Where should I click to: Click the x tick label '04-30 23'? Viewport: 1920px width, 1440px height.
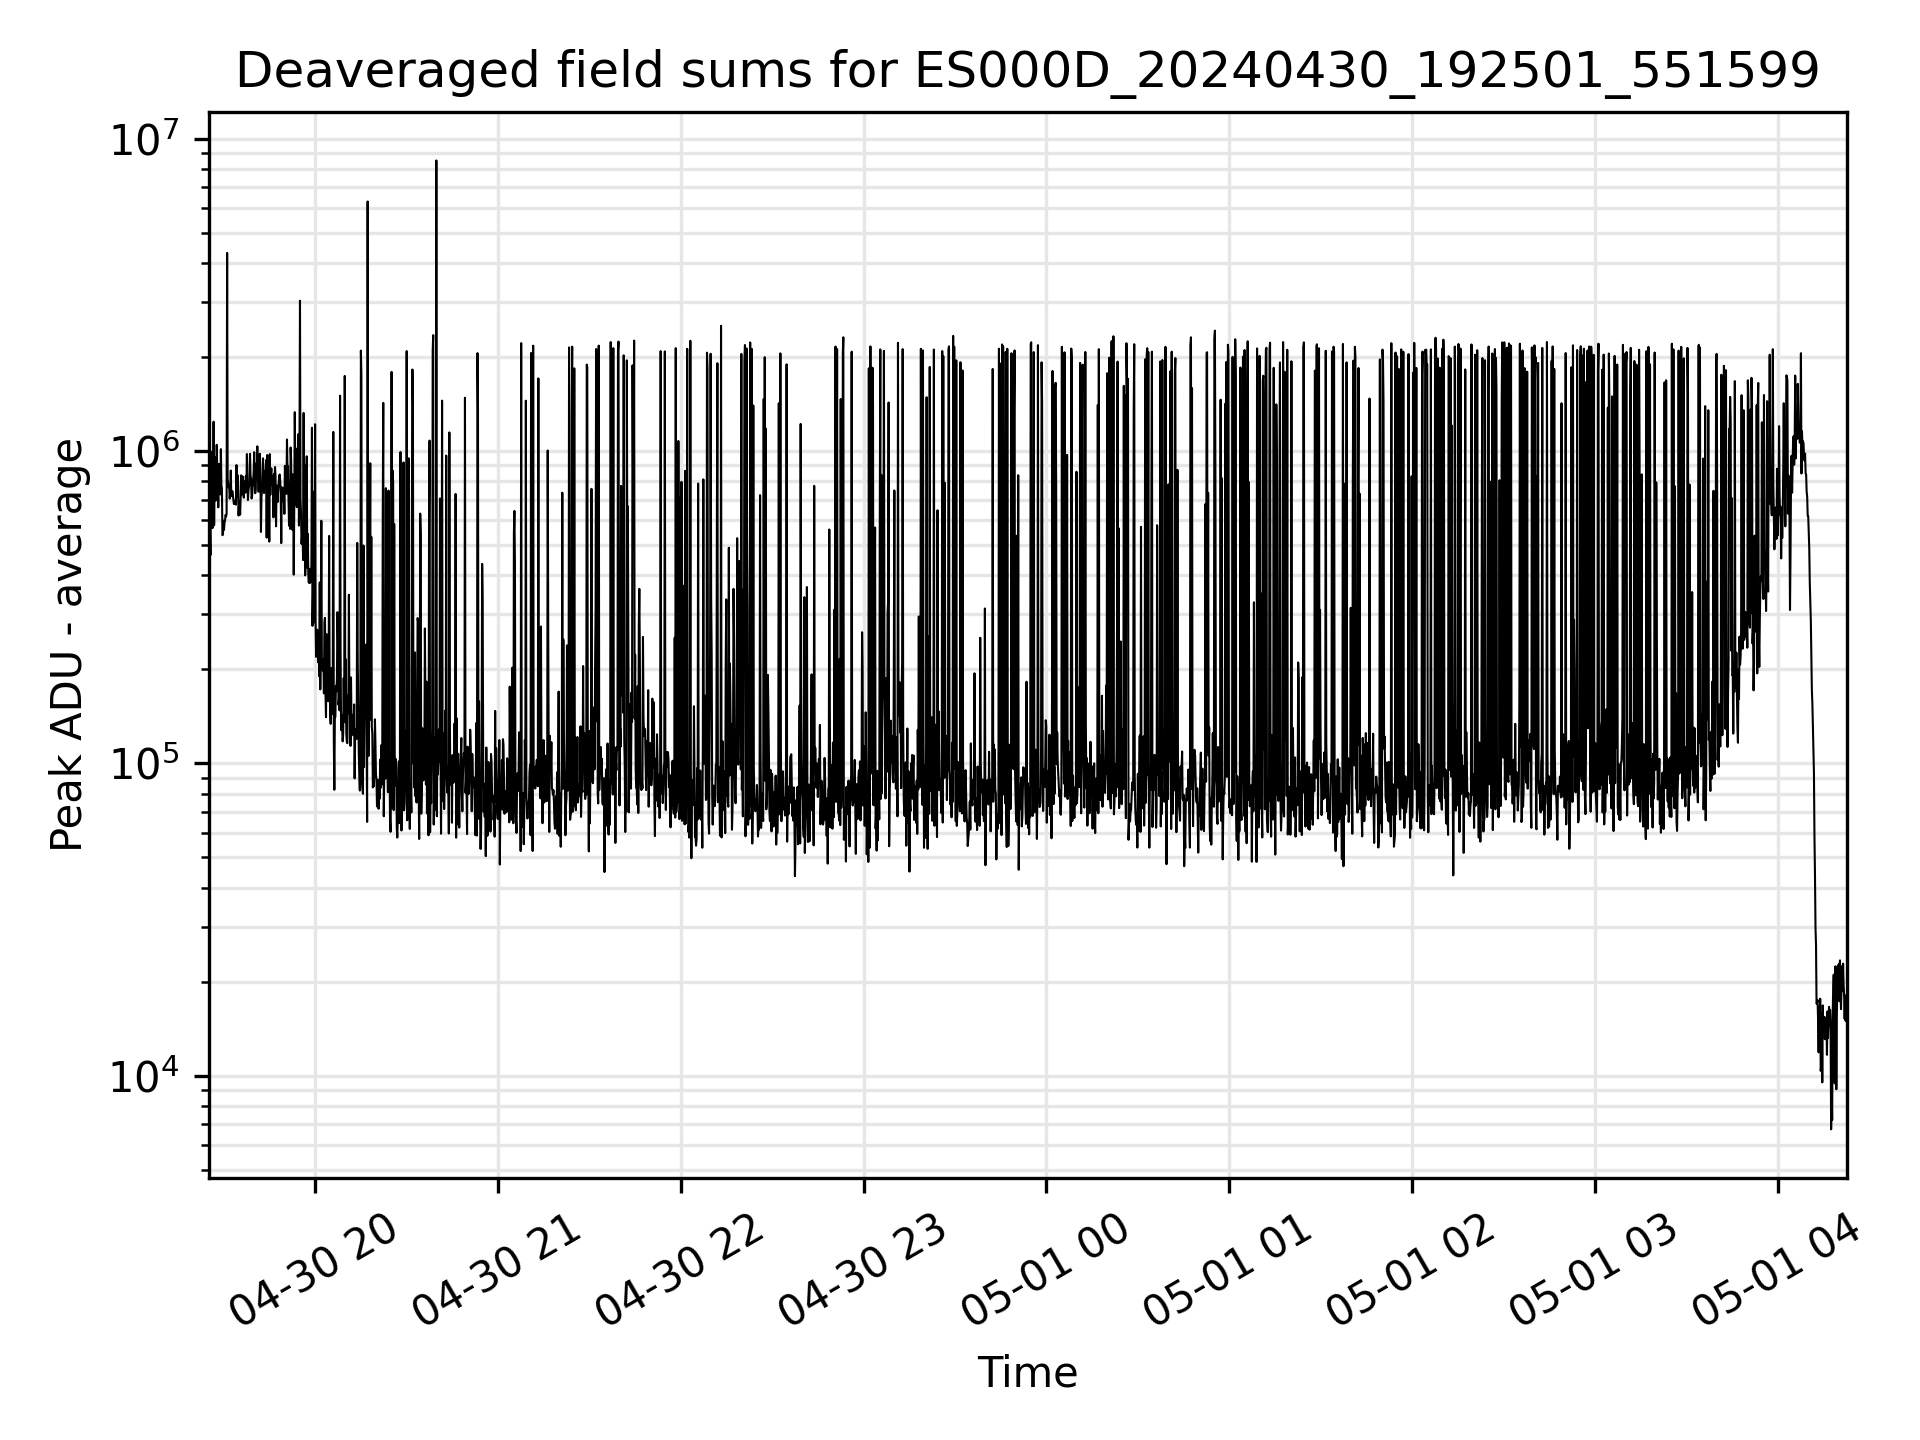[862, 1270]
